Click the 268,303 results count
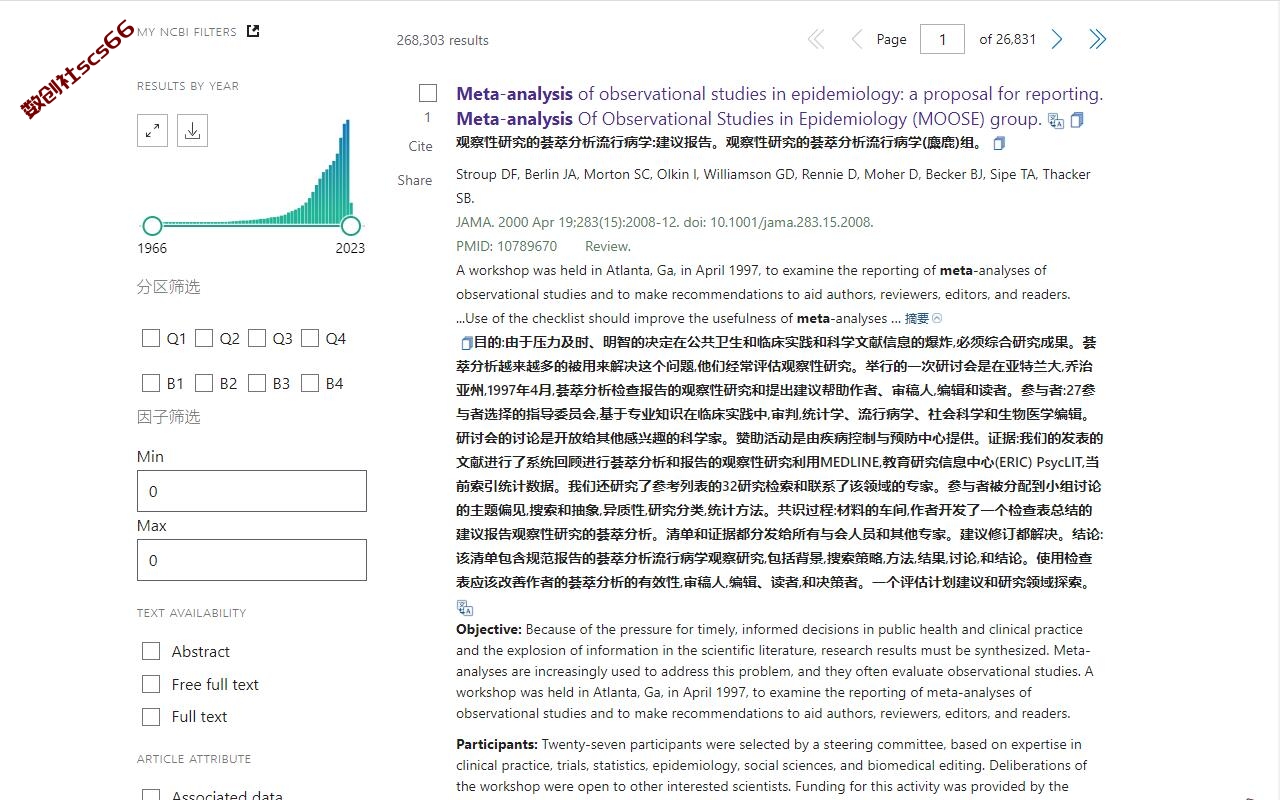Image resolution: width=1280 pixels, height=800 pixels. click(x=442, y=40)
